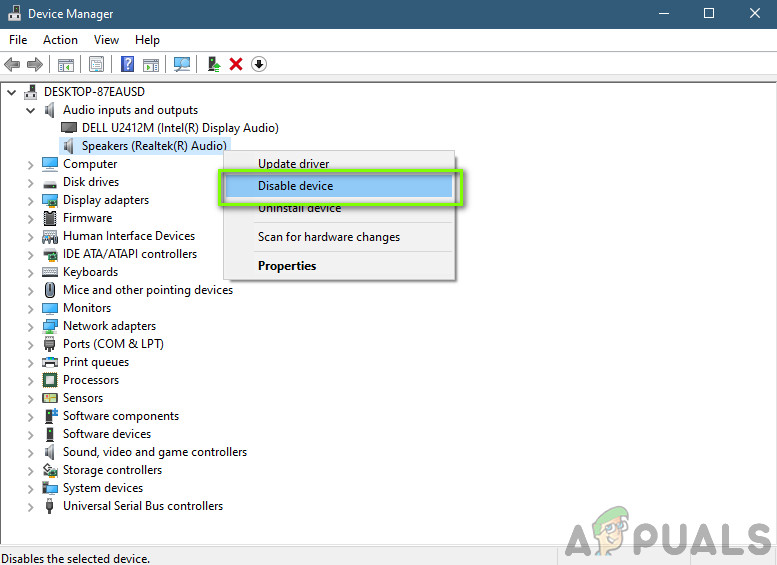Expand the Ports (COM & LPT) category
This screenshot has width=777, height=565.
[31, 345]
